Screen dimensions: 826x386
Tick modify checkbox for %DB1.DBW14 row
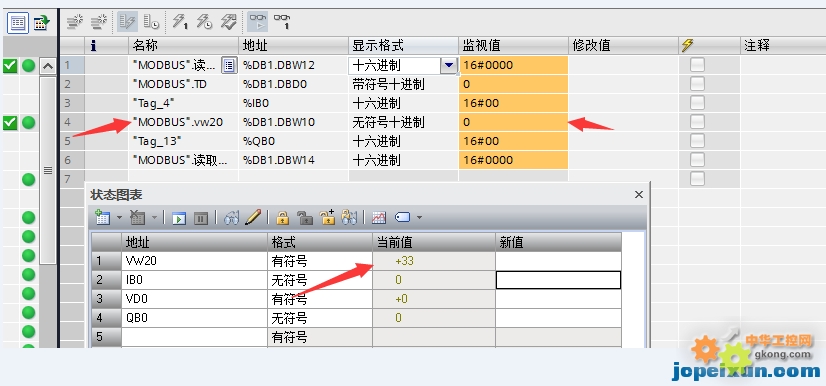click(x=697, y=160)
